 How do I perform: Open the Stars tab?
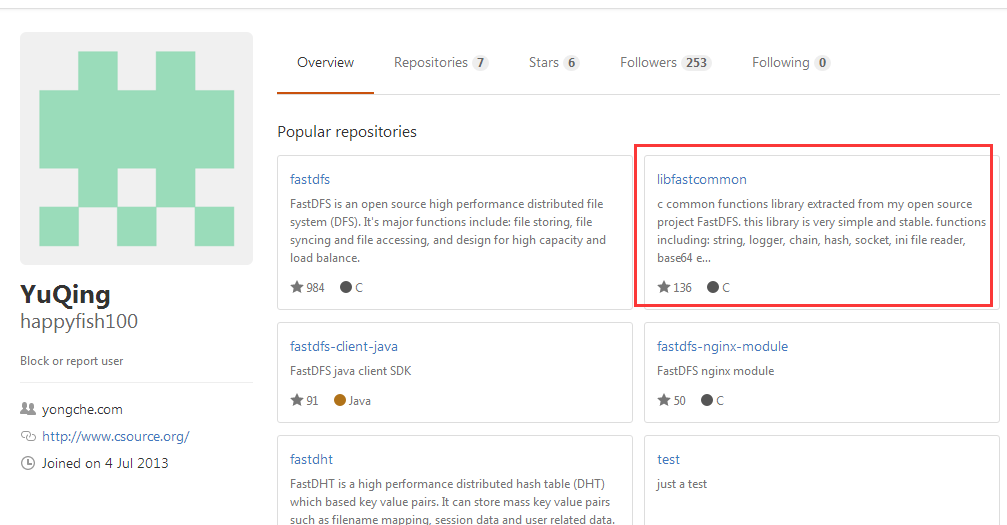tap(553, 62)
